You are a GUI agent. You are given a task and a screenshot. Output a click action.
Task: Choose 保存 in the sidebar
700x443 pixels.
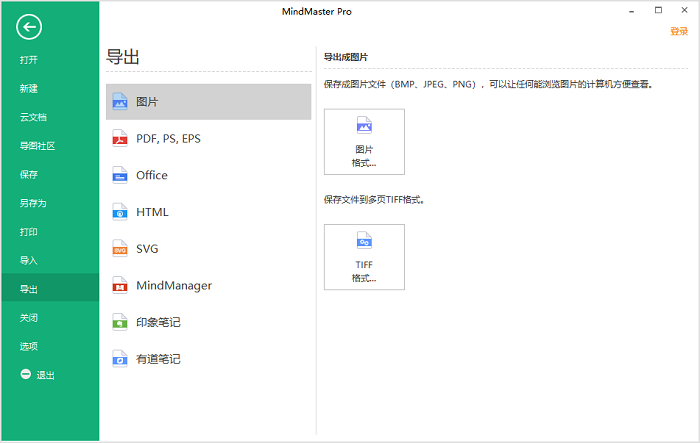coord(29,174)
